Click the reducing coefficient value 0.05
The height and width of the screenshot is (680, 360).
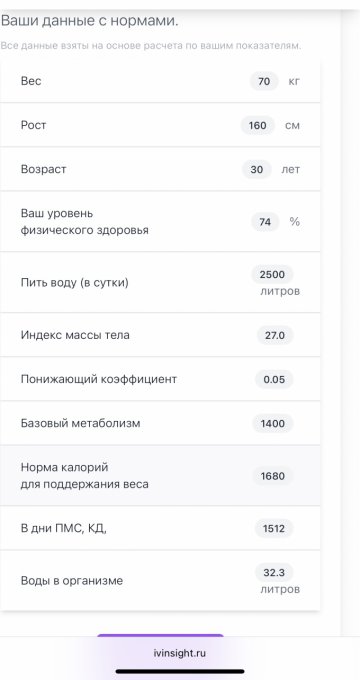click(274, 379)
